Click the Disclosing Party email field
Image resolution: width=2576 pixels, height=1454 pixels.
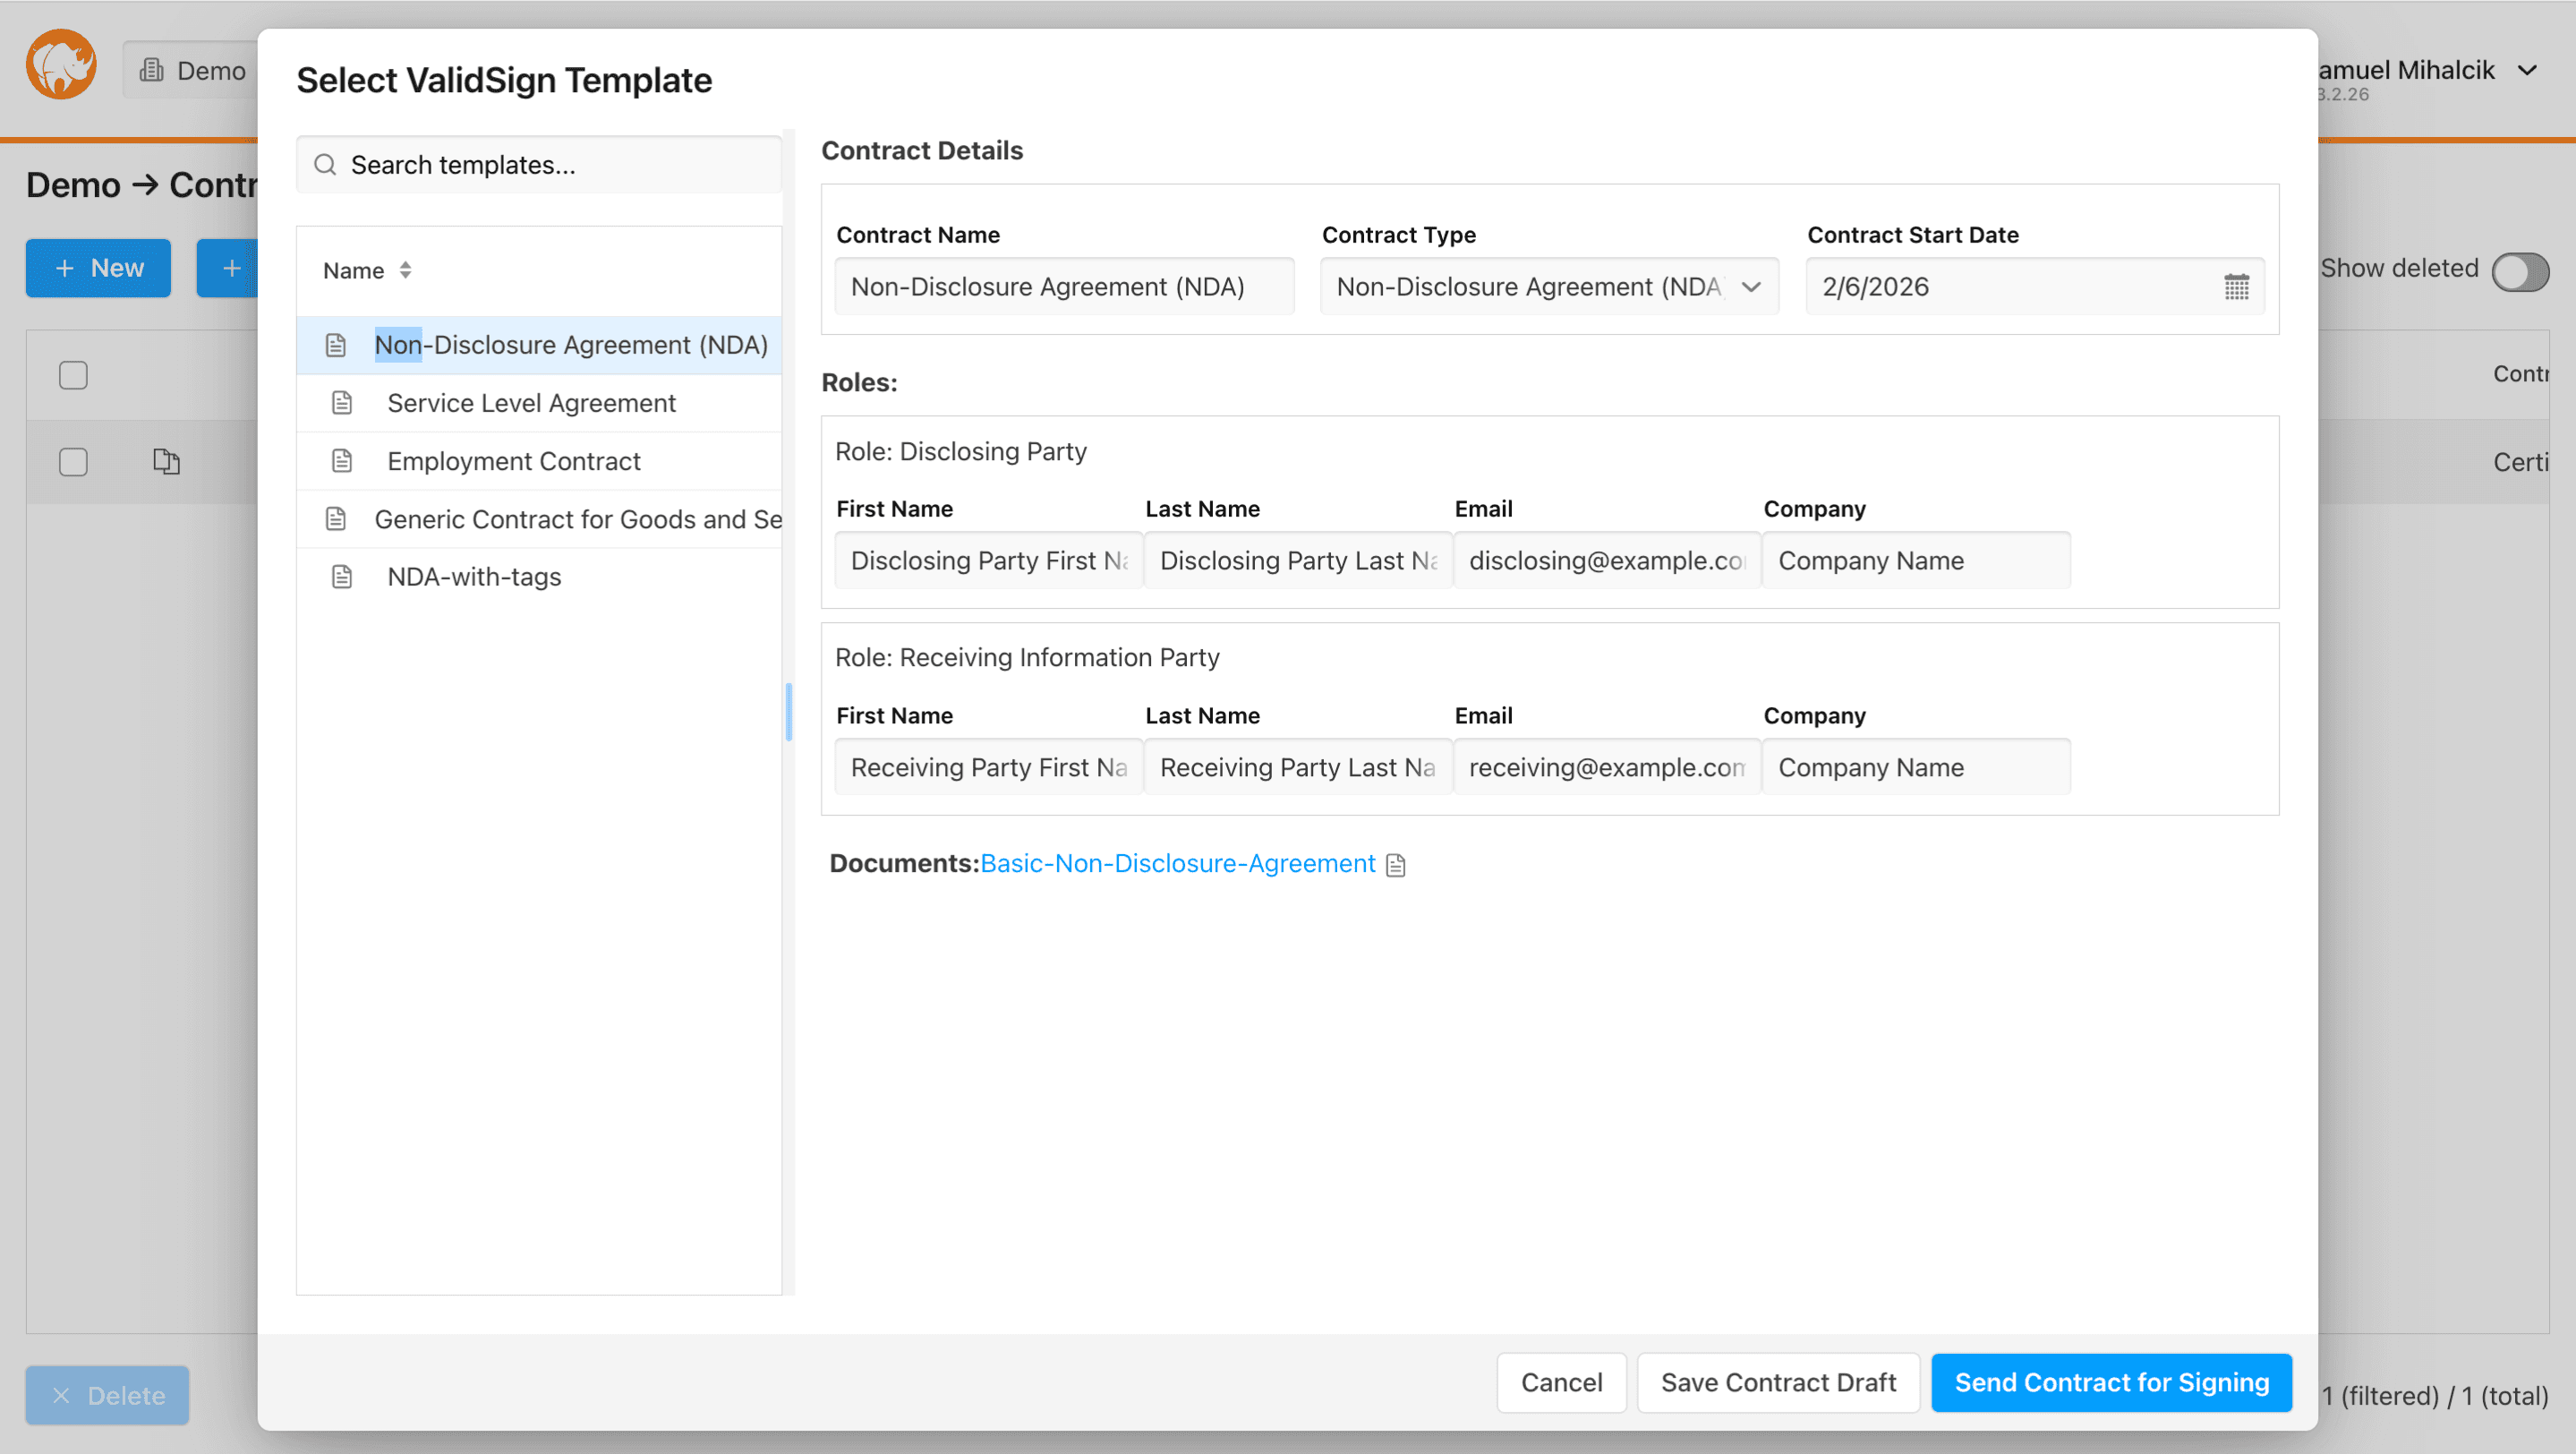pyautogui.click(x=1605, y=561)
